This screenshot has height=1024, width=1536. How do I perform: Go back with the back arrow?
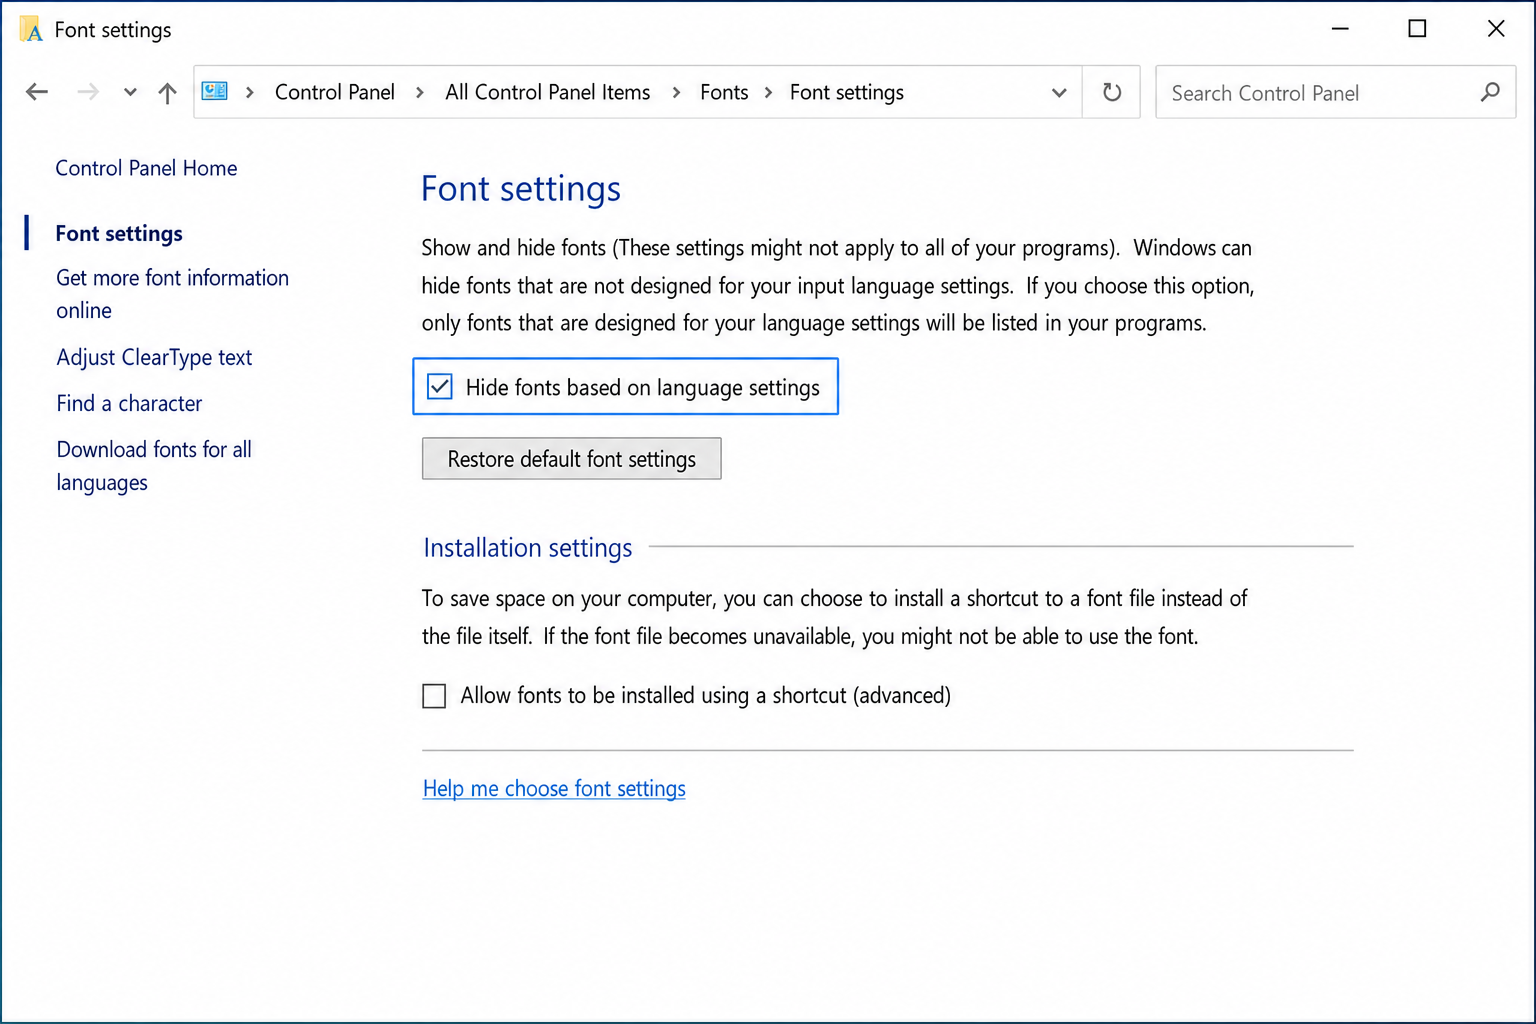[x=37, y=92]
